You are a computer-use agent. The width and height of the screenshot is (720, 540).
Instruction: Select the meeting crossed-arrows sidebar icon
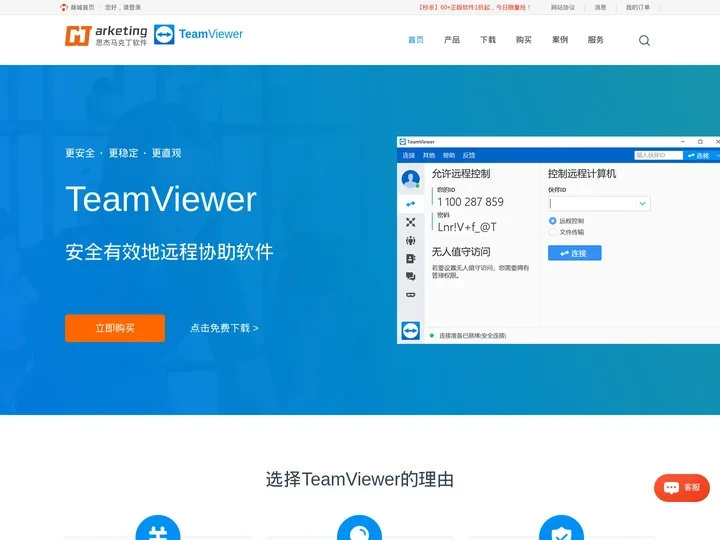click(411, 222)
